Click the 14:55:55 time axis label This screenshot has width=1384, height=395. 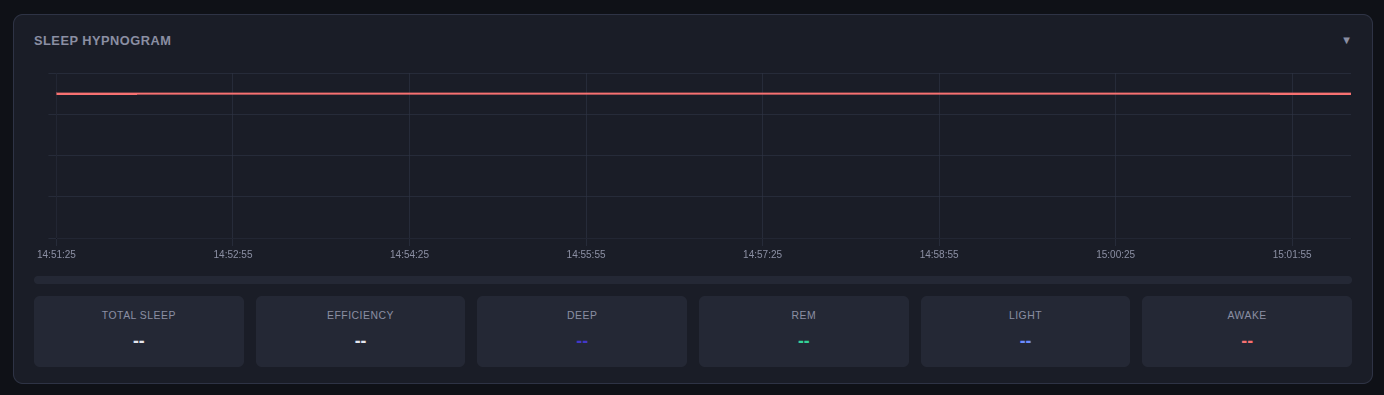[x=586, y=255]
